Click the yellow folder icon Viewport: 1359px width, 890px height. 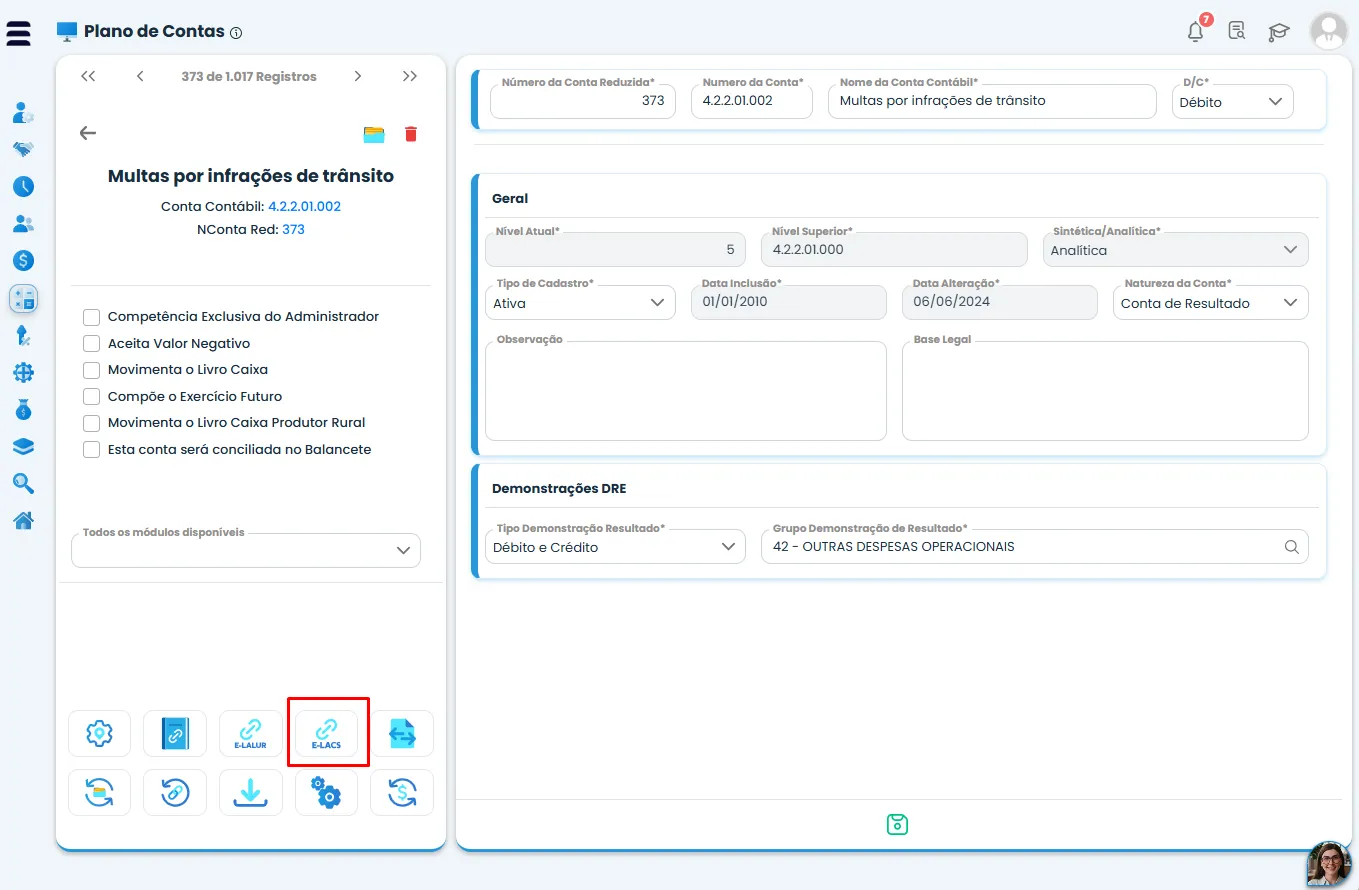tap(374, 134)
